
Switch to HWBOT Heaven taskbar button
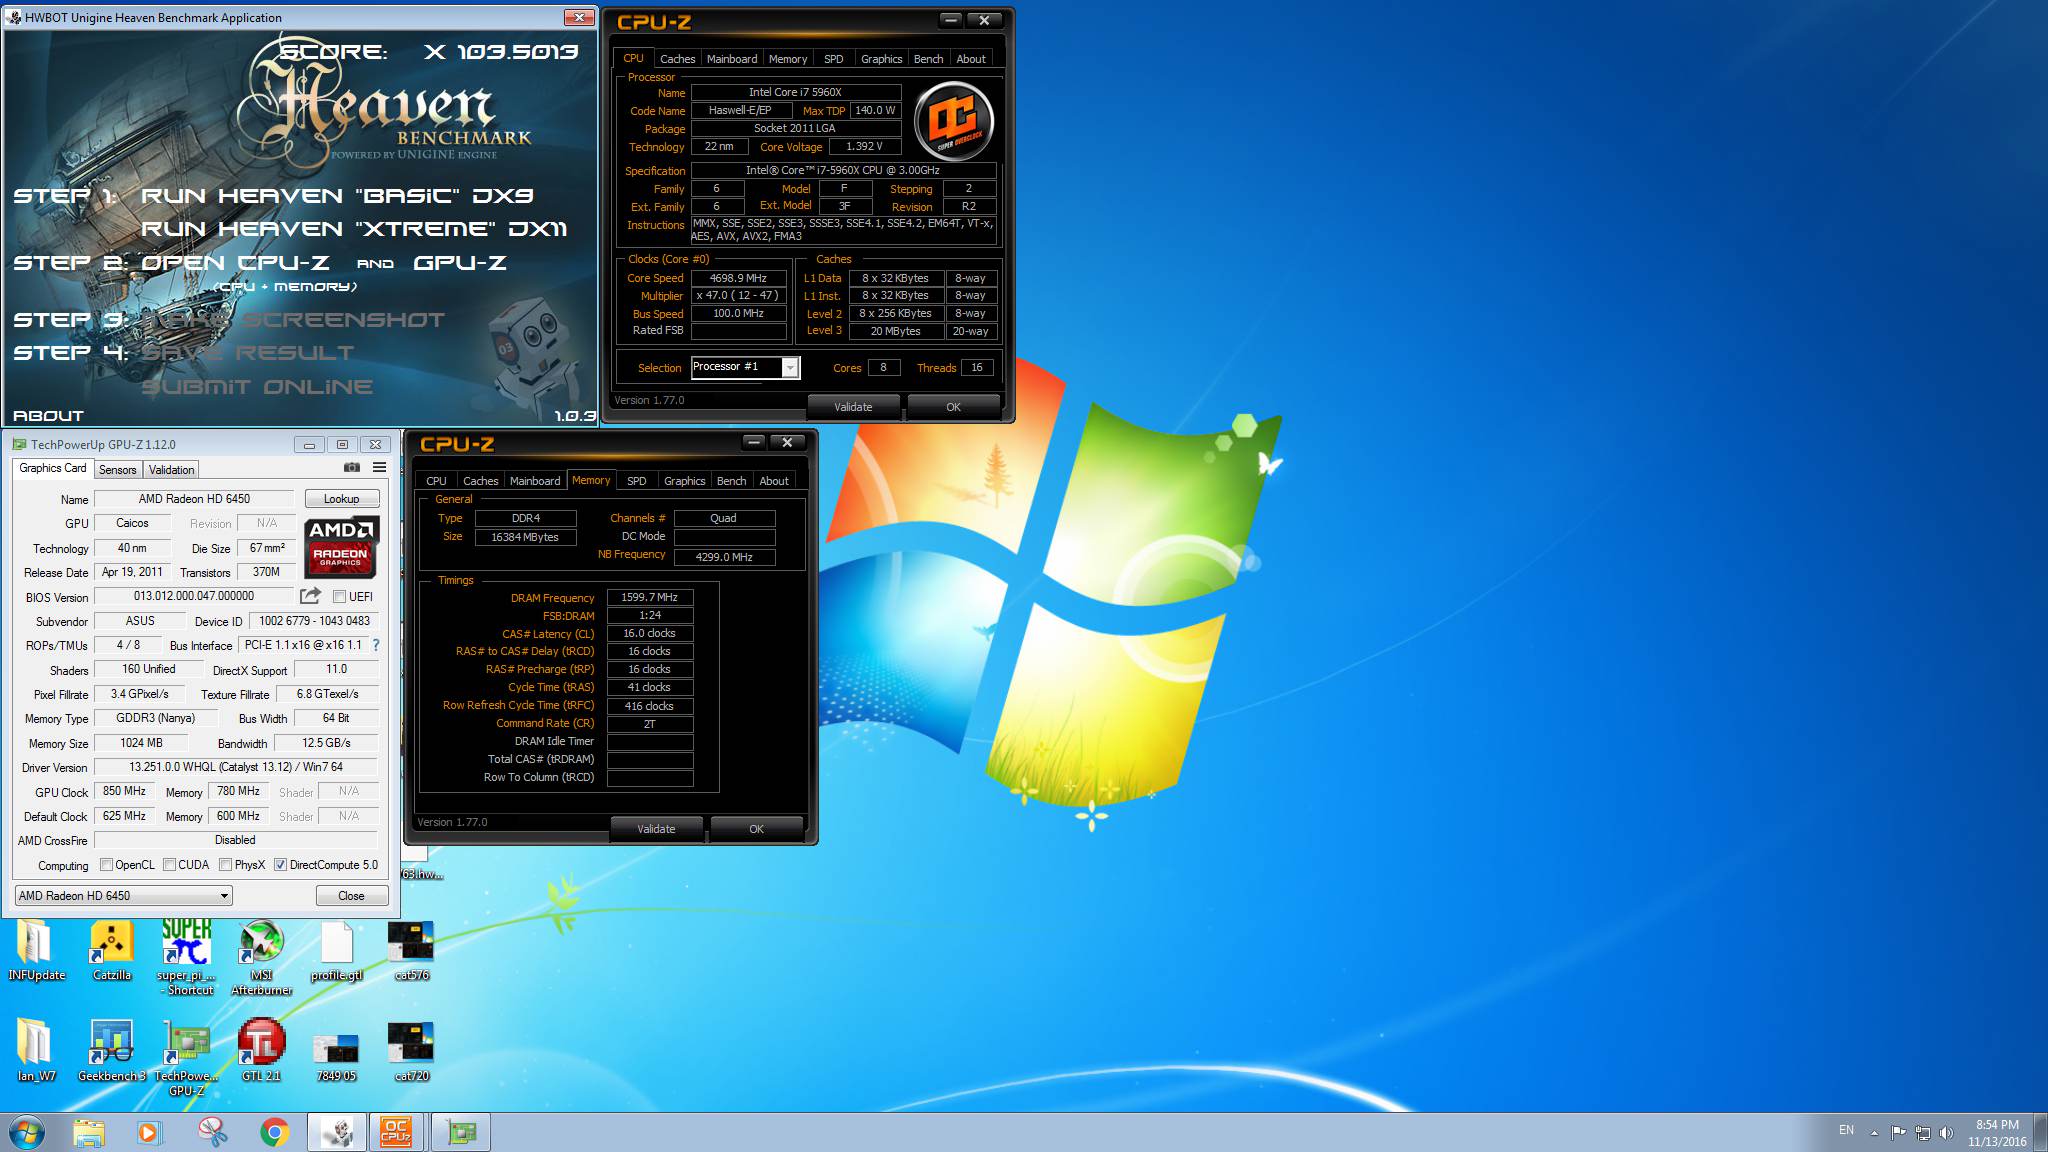(x=336, y=1132)
